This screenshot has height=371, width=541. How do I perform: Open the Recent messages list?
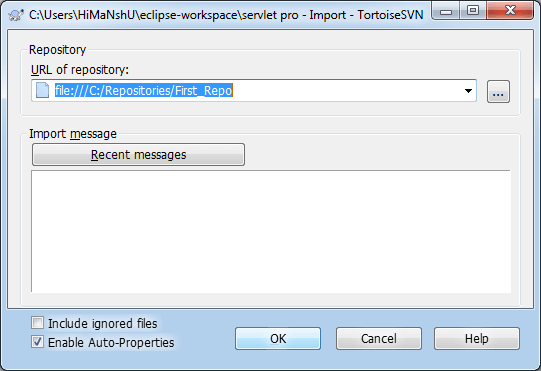(x=138, y=155)
